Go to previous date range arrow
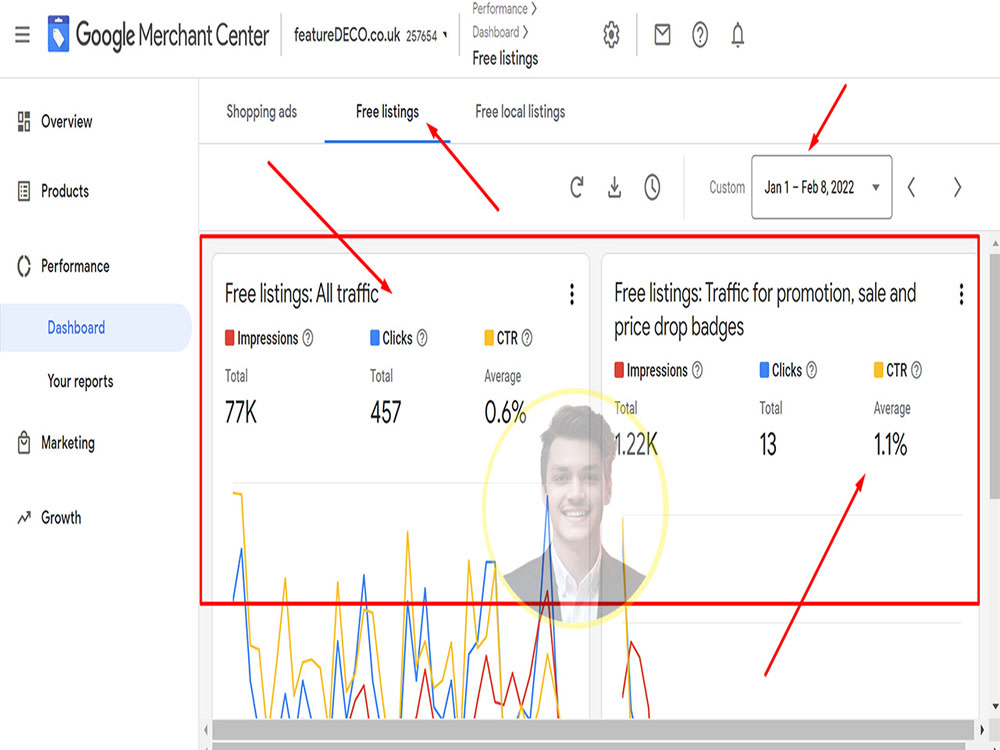 point(911,187)
